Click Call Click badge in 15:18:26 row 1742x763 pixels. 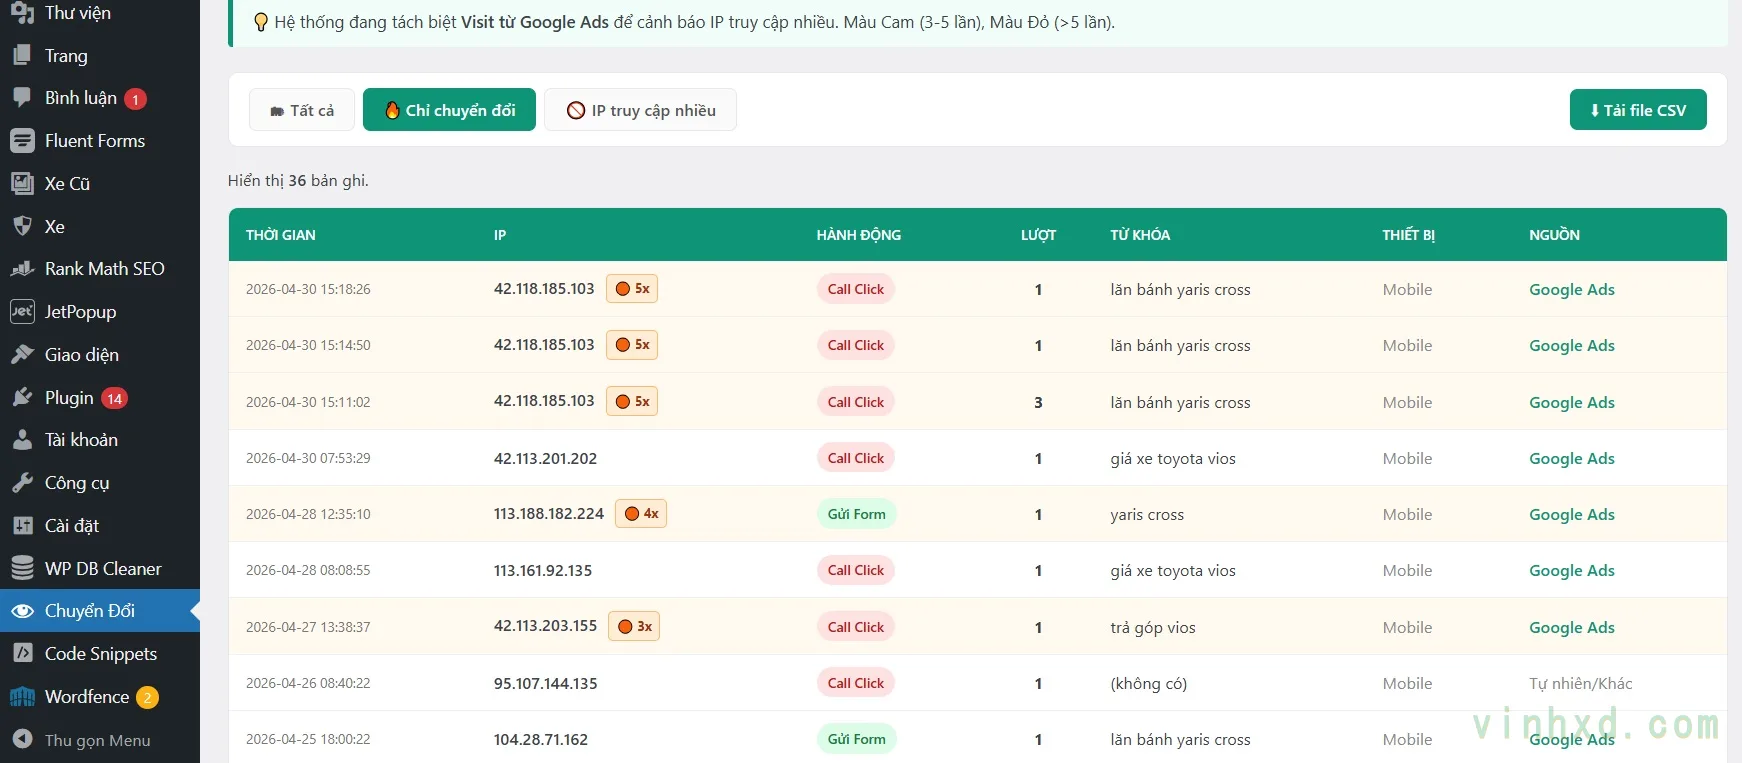point(856,289)
